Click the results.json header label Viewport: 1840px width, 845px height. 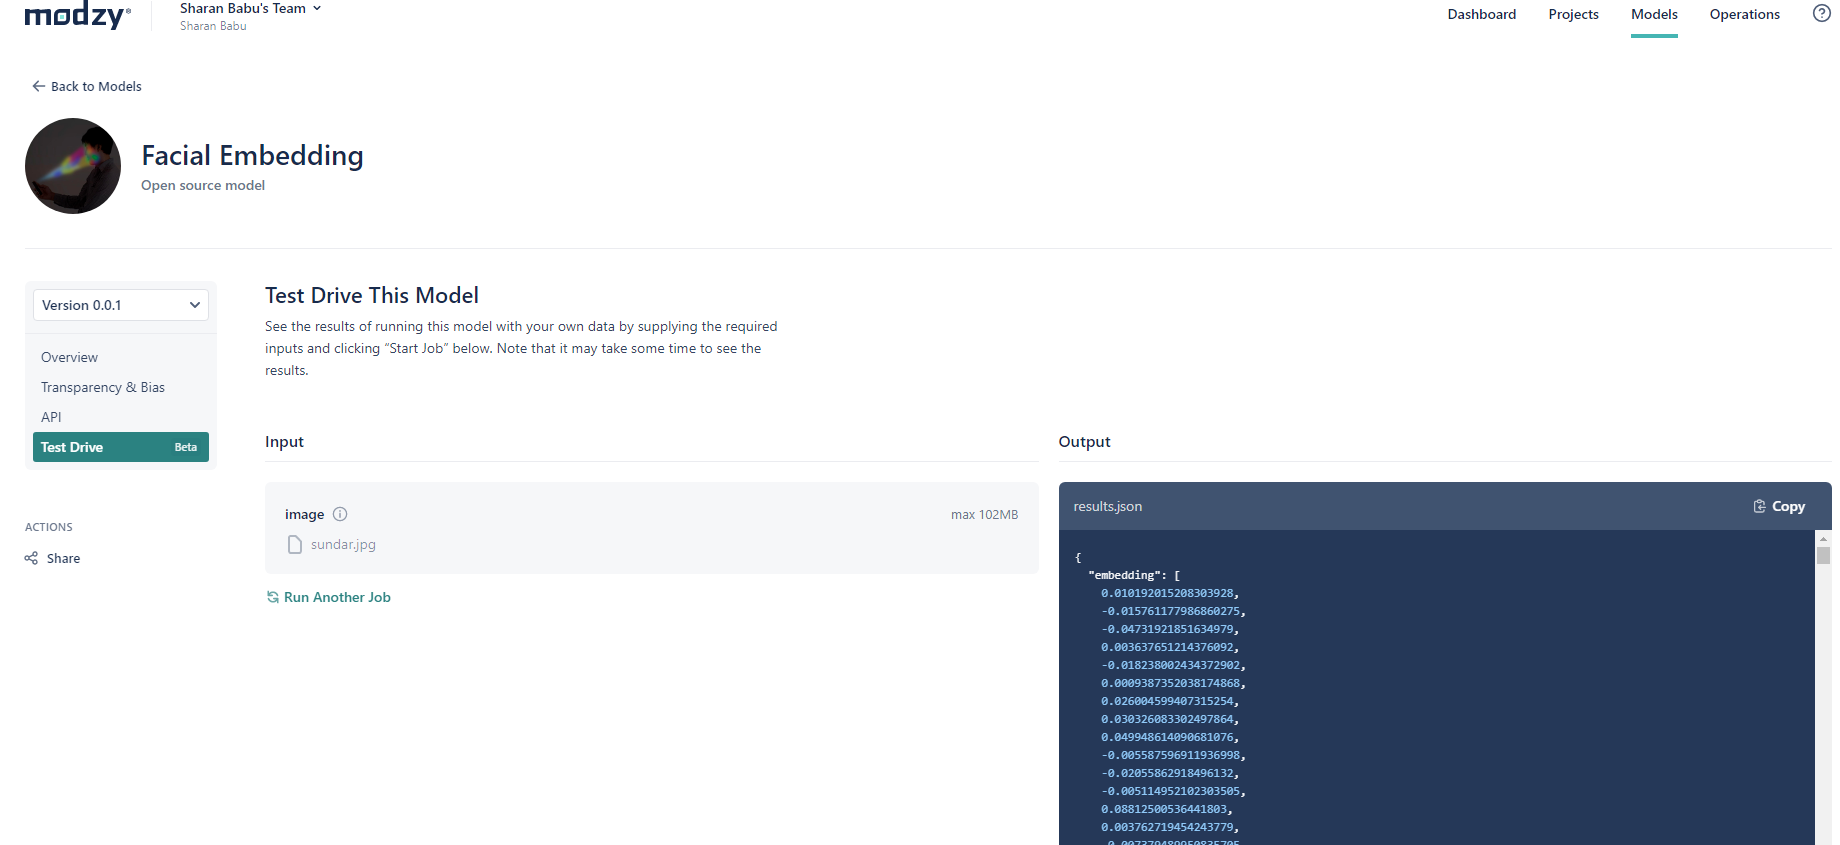click(x=1107, y=506)
